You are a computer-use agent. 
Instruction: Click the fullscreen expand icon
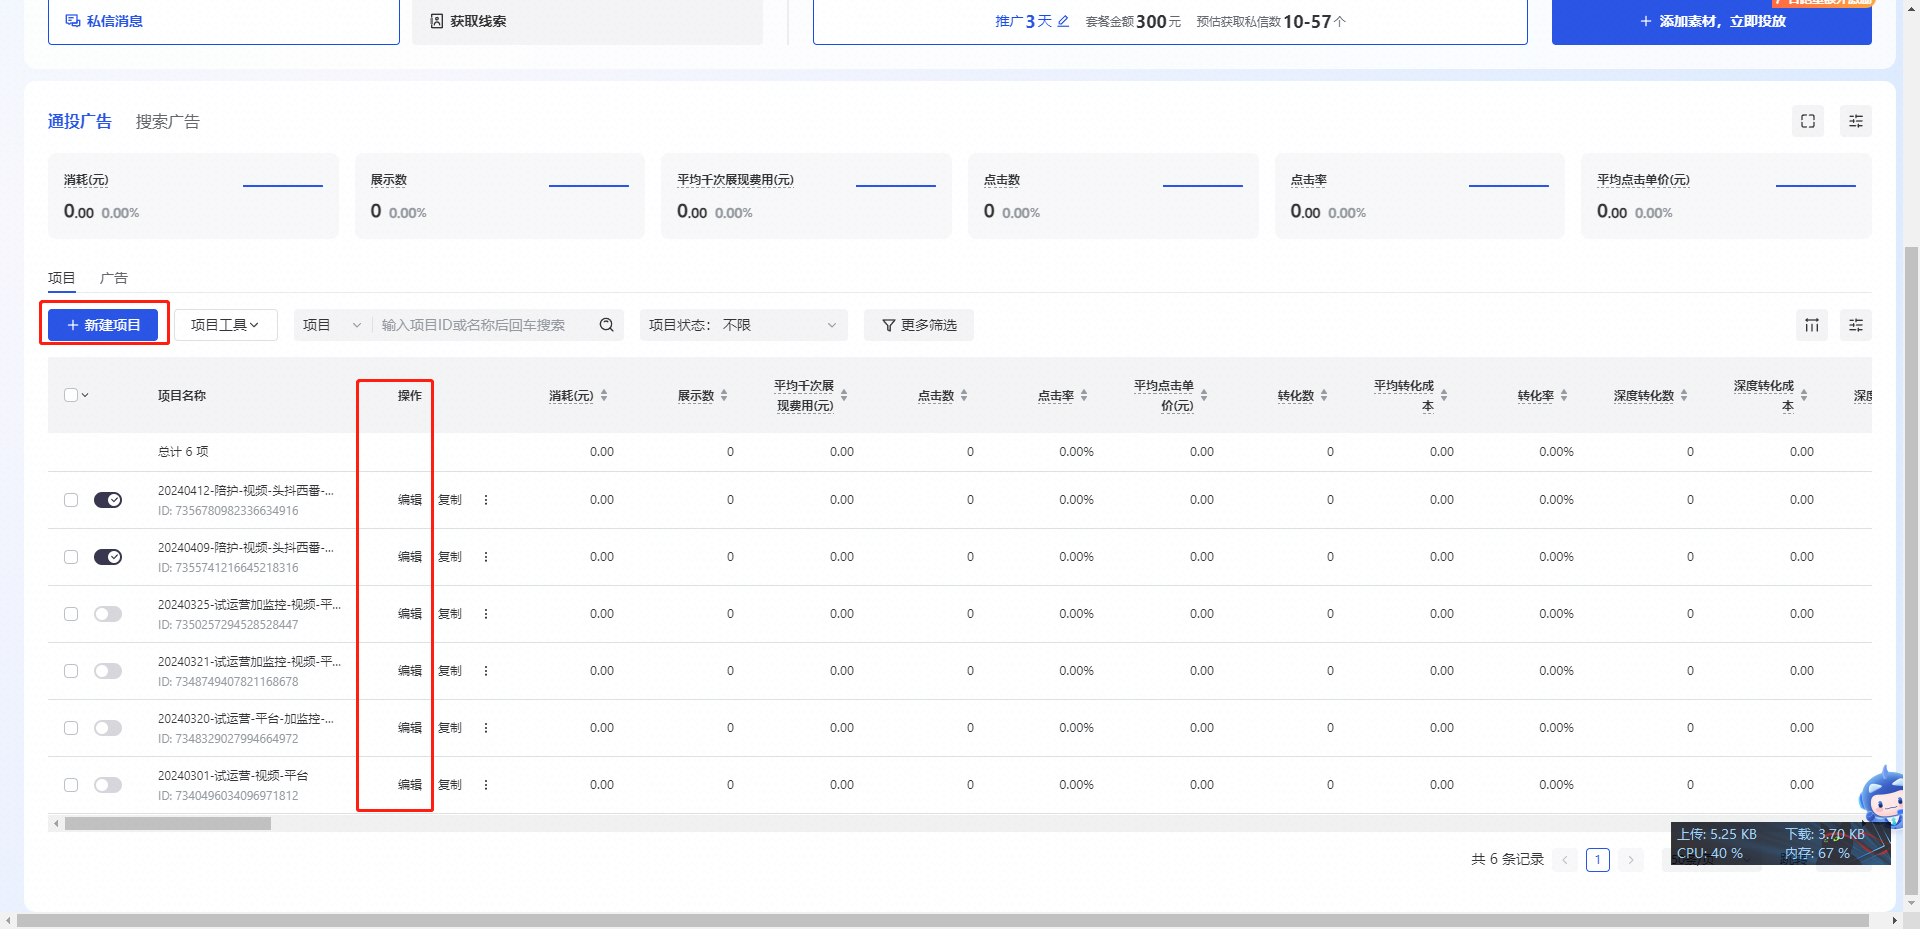click(x=1808, y=121)
